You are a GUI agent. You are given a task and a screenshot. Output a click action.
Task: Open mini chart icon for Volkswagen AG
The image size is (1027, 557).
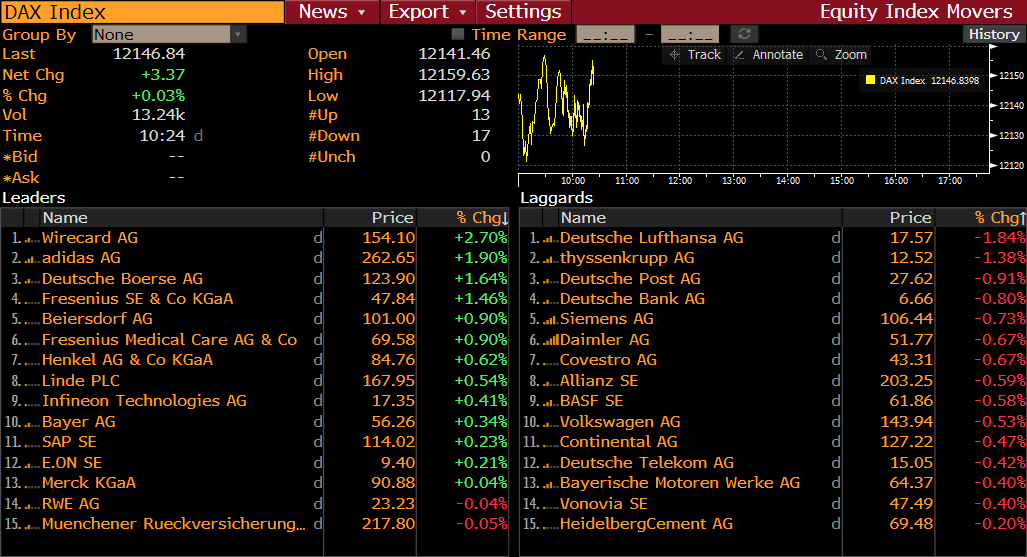[551, 423]
